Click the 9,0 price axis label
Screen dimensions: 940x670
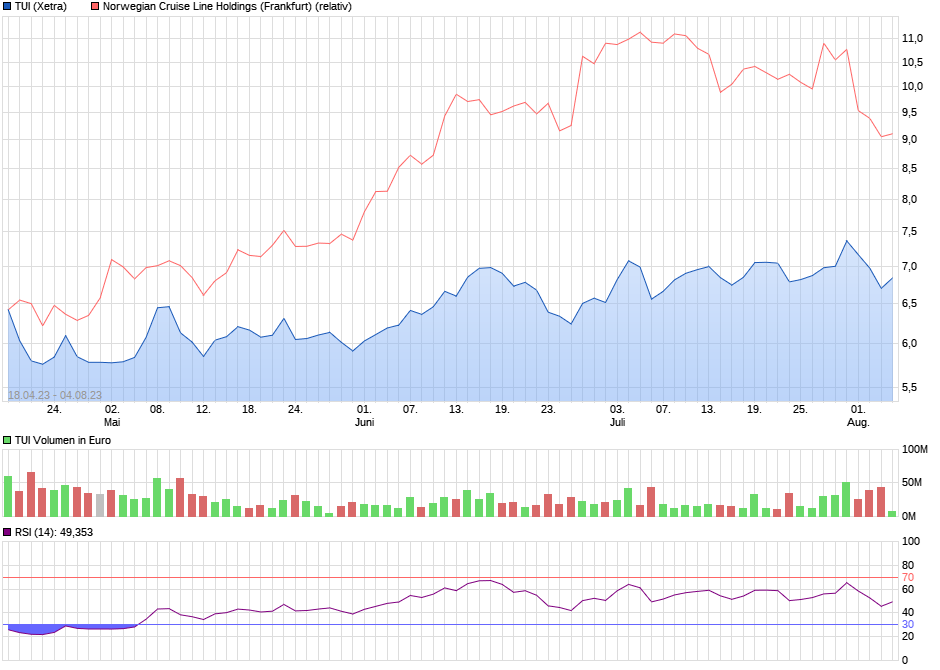[x=909, y=140]
